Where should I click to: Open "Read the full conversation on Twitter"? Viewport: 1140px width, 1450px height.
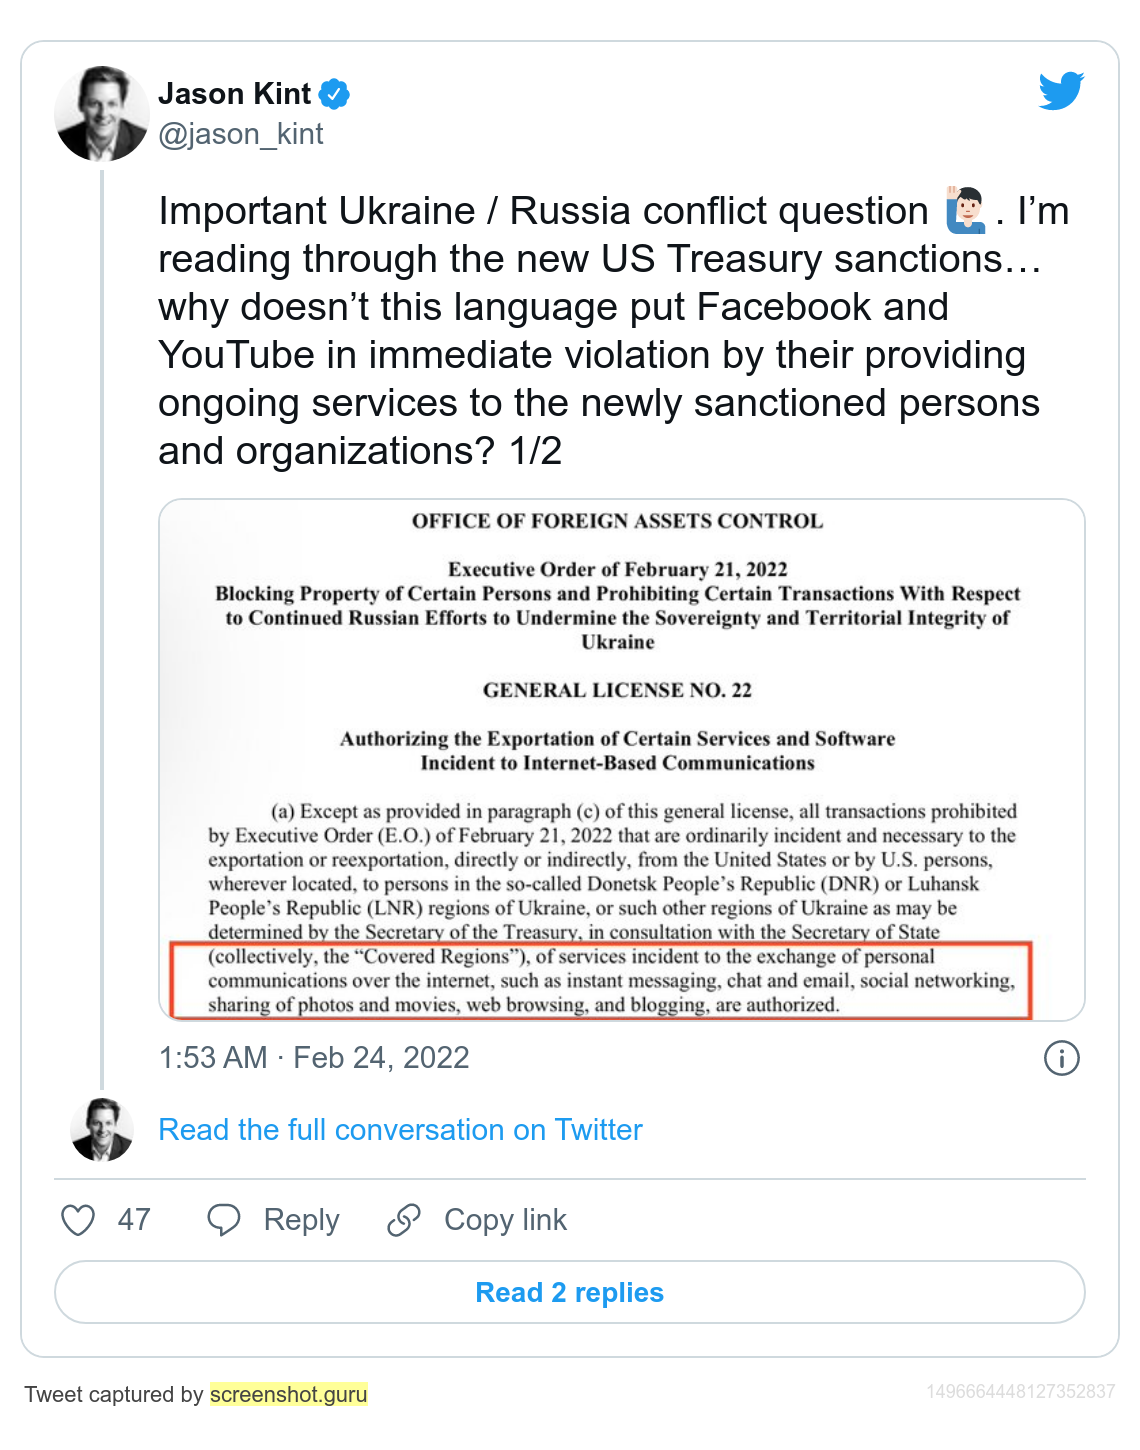[400, 1130]
